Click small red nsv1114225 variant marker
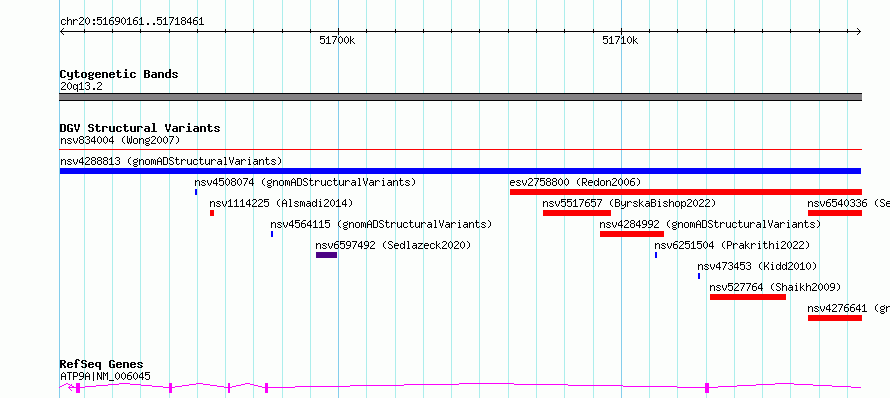 [x=212, y=213]
